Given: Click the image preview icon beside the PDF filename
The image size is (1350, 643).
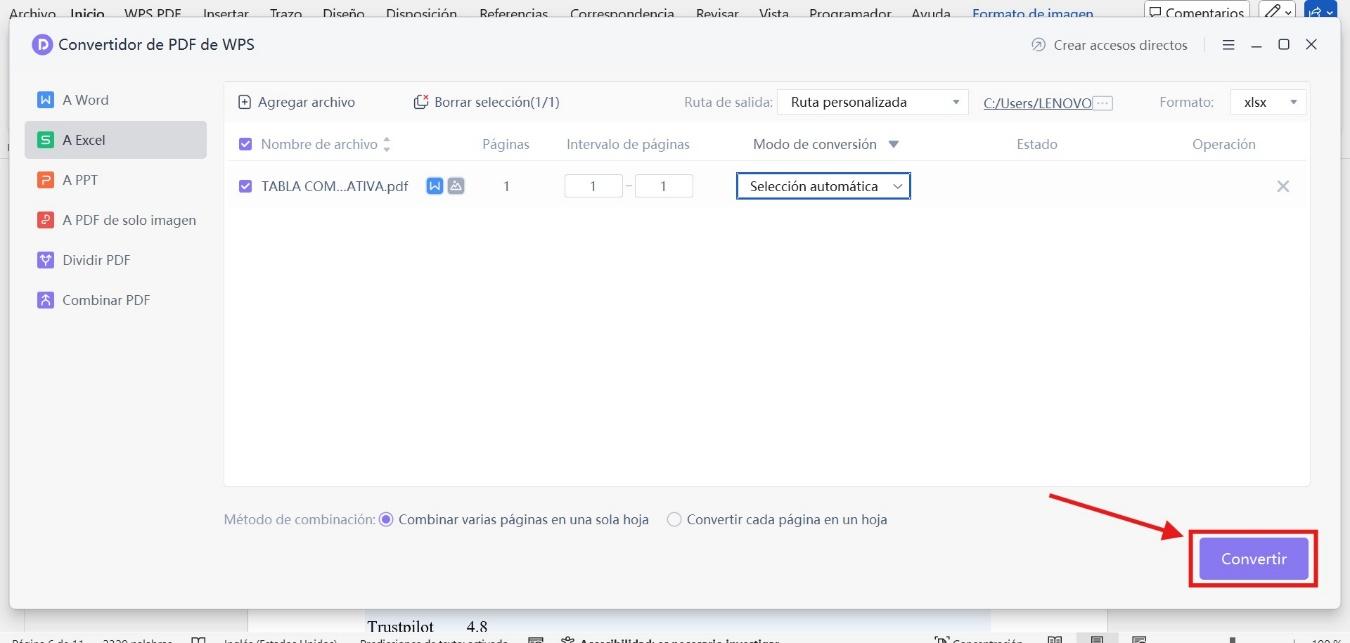Looking at the screenshot, I should pos(454,186).
